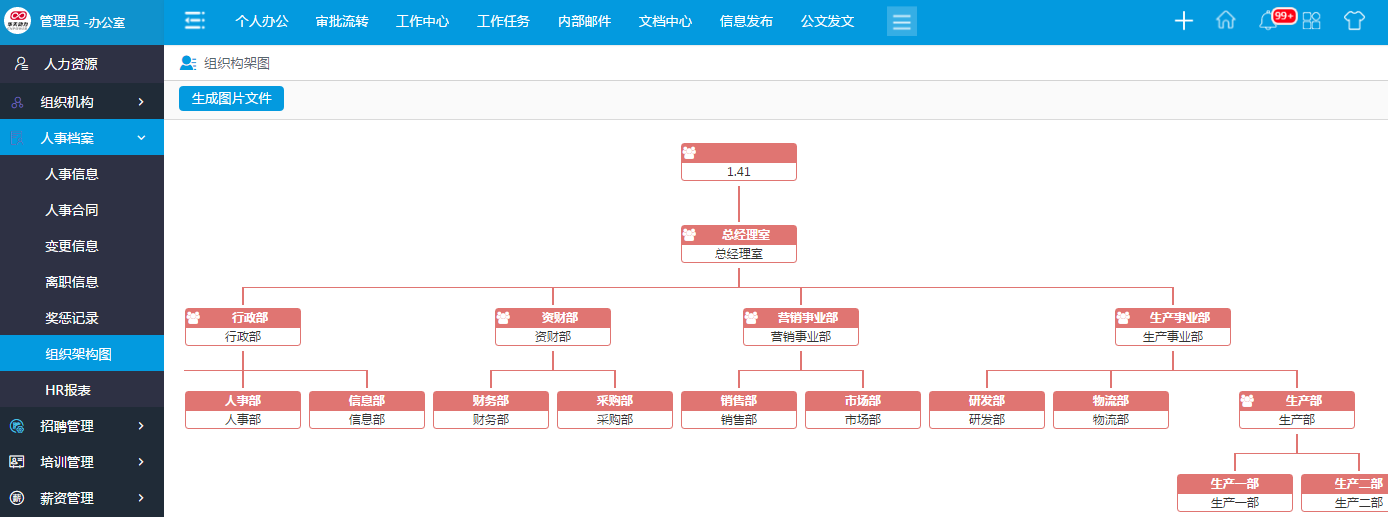Click the plus icon in the header
The height and width of the screenshot is (517, 1388).
pyautogui.click(x=1184, y=21)
